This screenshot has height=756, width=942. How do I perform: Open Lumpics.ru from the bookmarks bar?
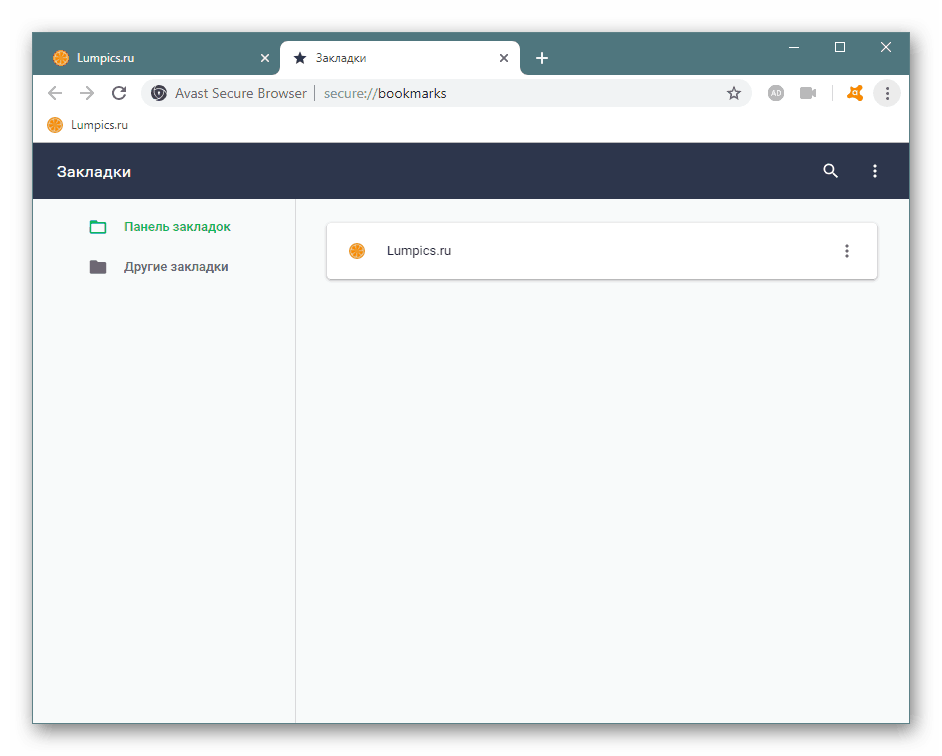88,125
